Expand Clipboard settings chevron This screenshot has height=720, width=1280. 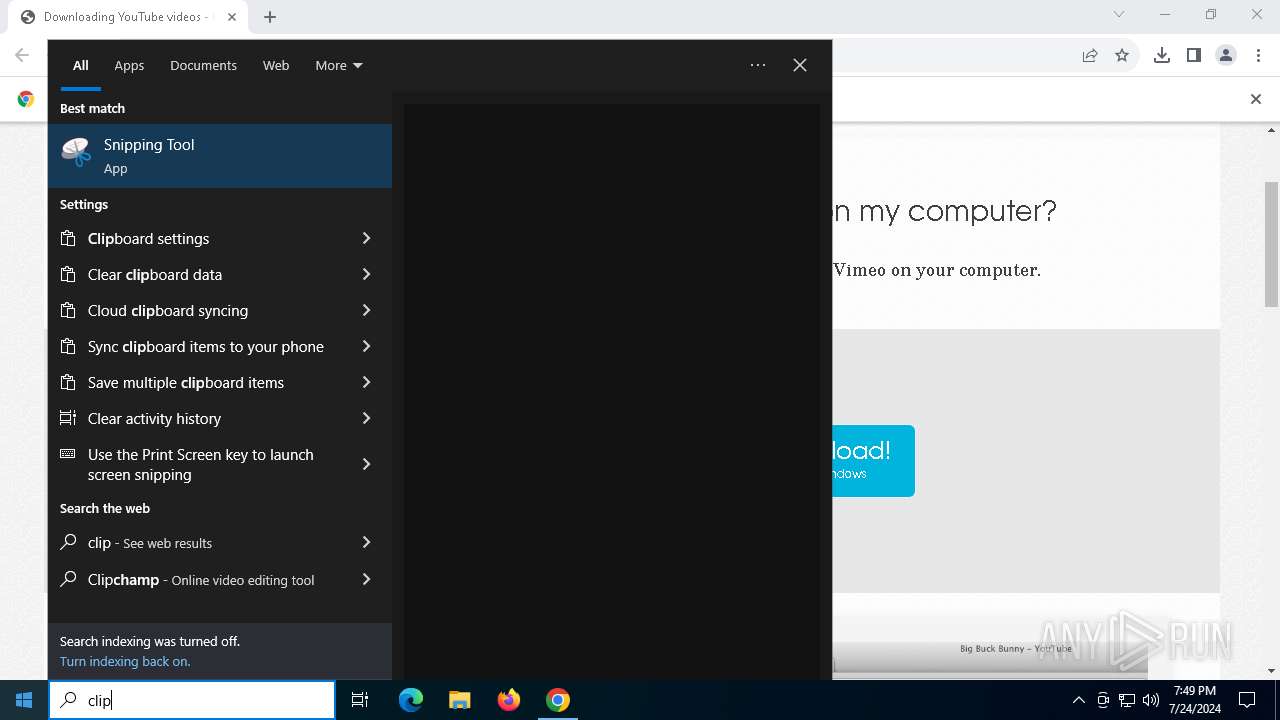pos(366,238)
